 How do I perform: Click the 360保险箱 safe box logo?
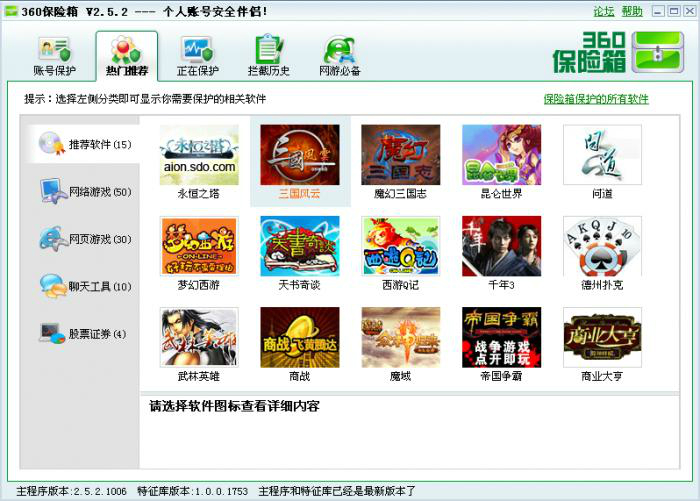coord(618,52)
